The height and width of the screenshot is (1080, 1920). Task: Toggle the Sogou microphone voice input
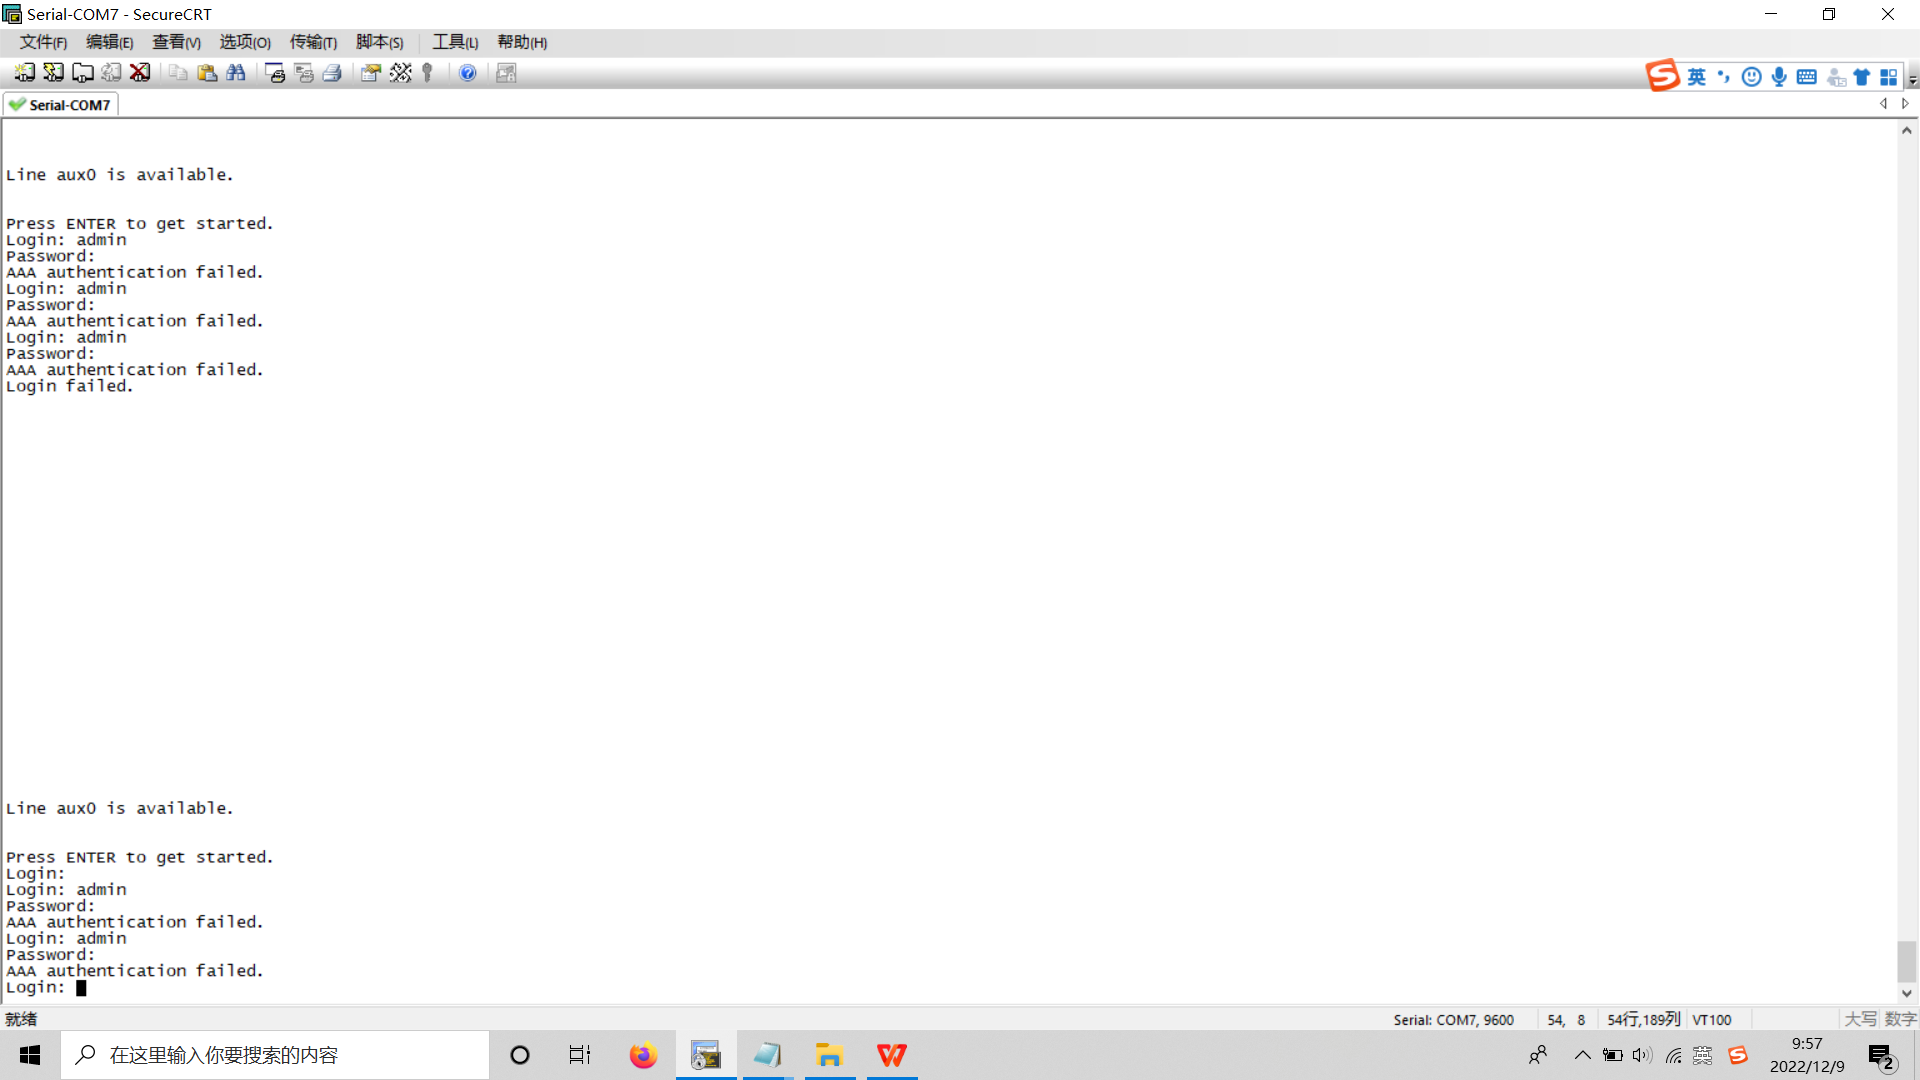point(1779,77)
